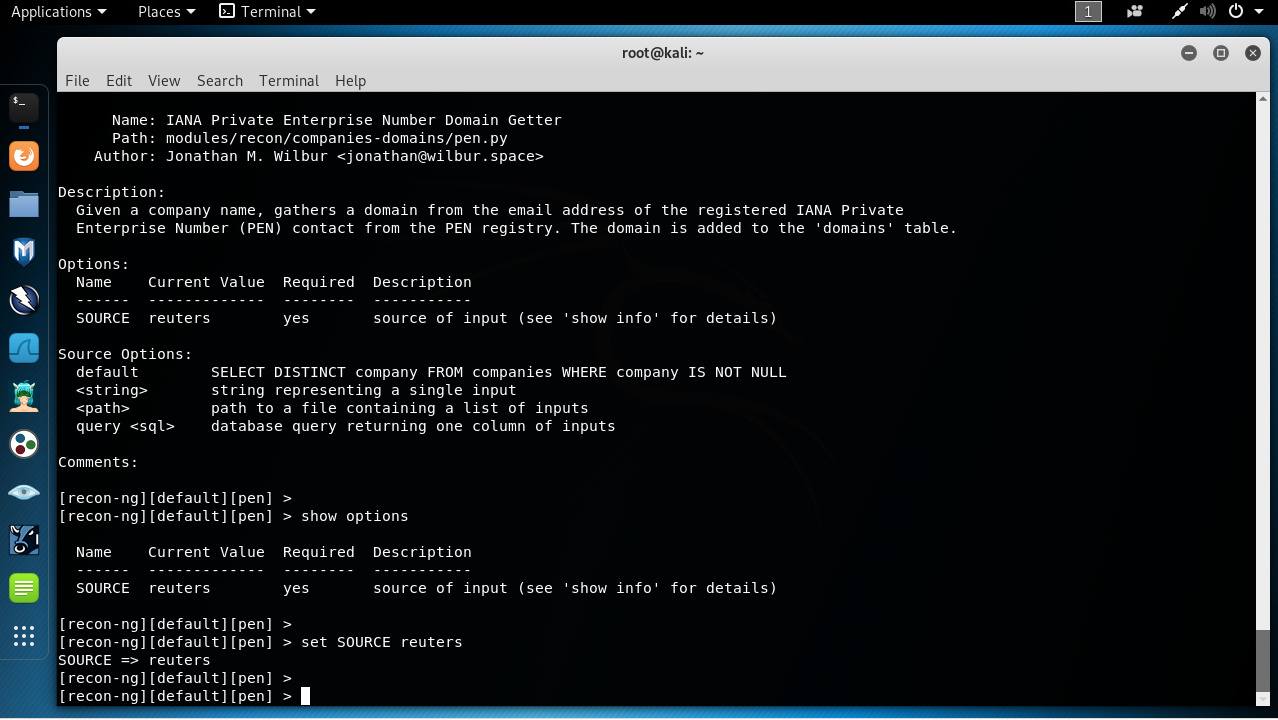1278x720 pixels.
Task: Expand the Places dropdown menu
Action: coord(166,12)
